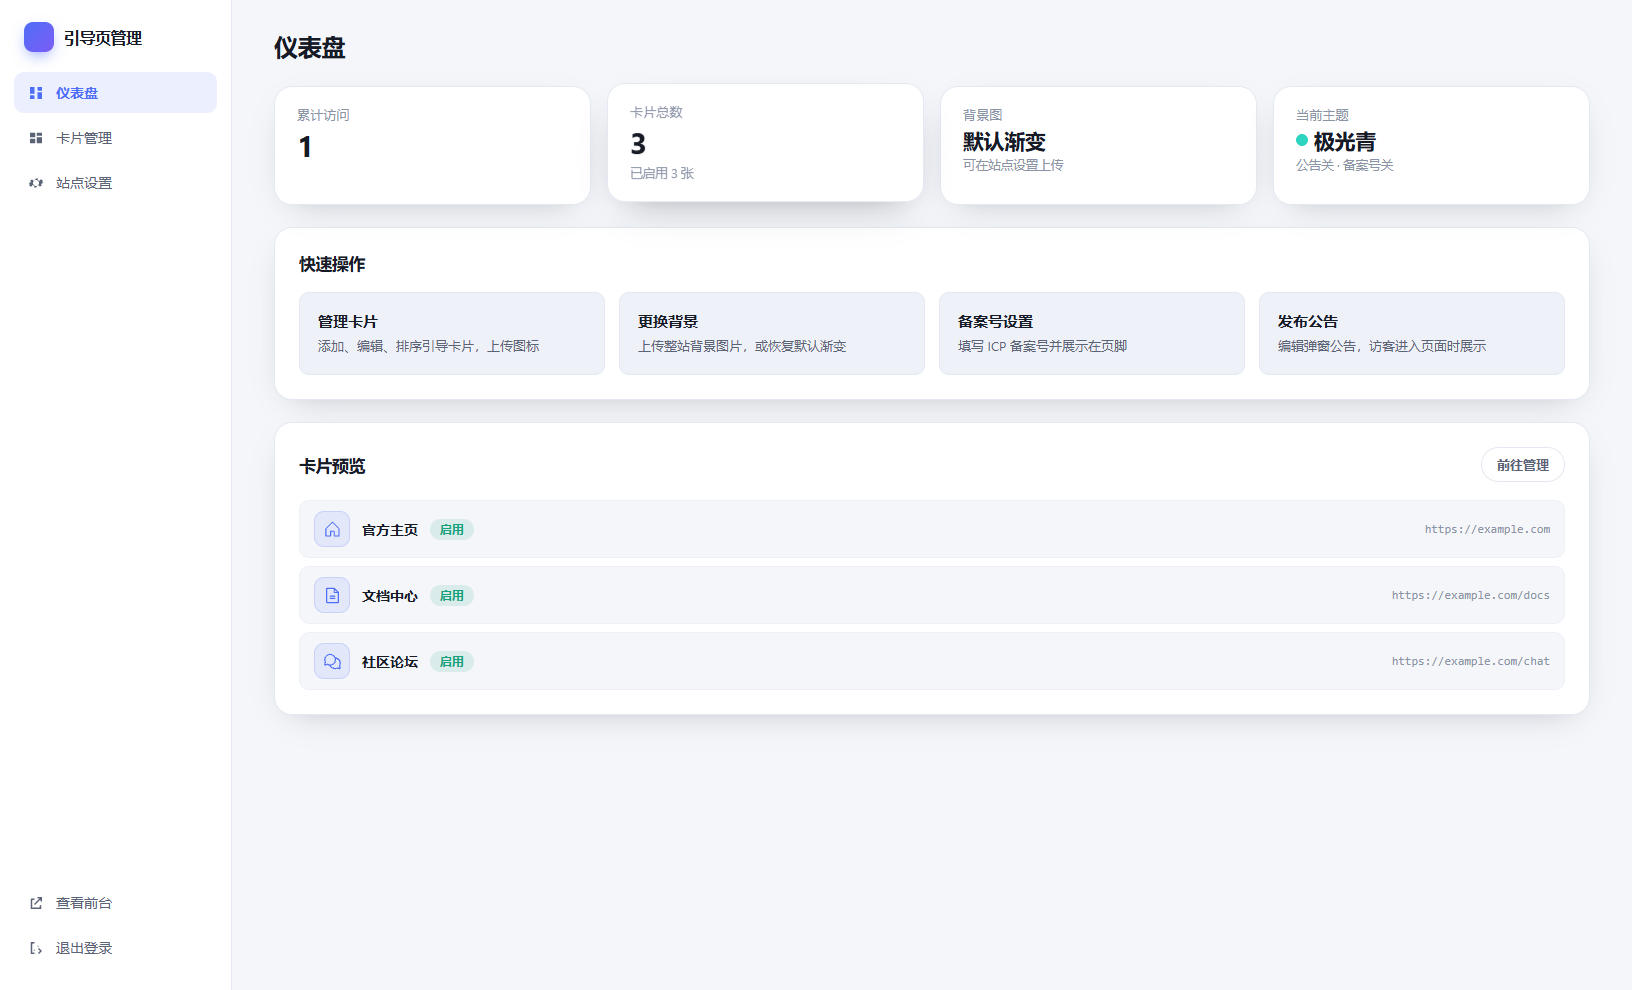Click the 官方主页 card name
1632x990 pixels.
coord(390,530)
